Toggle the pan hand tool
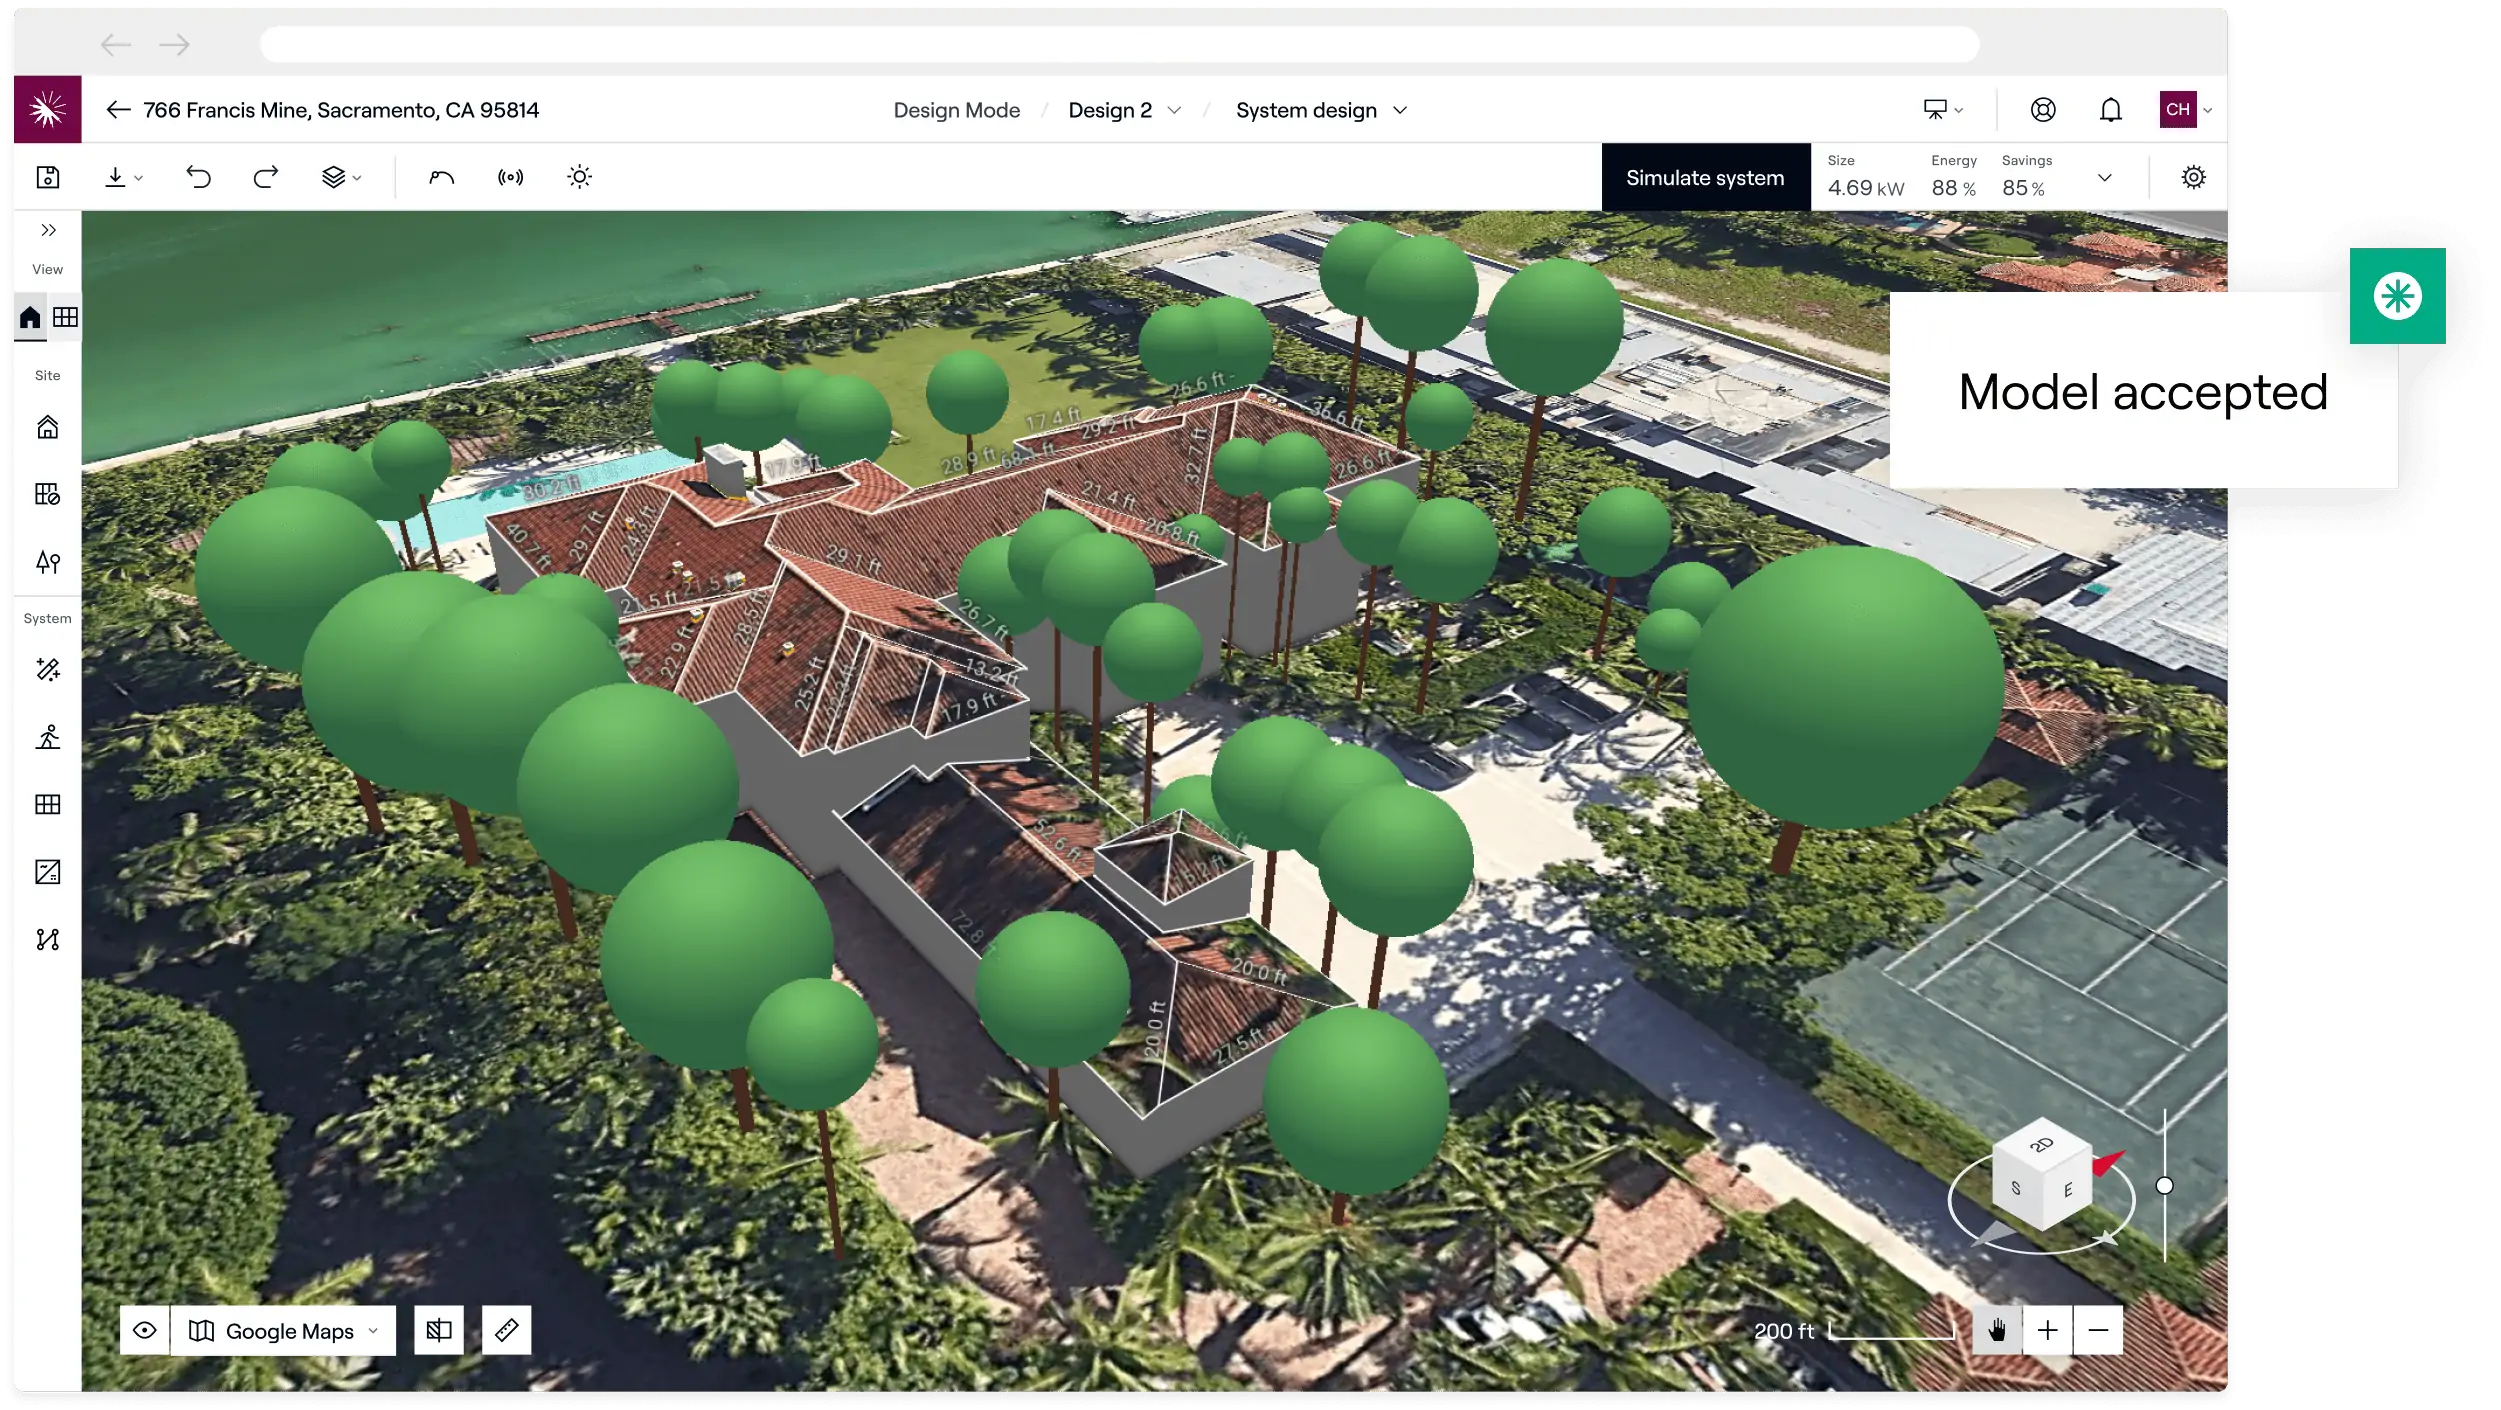The width and height of the screenshot is (2501, 1410). click(x=1997, y=1330)
